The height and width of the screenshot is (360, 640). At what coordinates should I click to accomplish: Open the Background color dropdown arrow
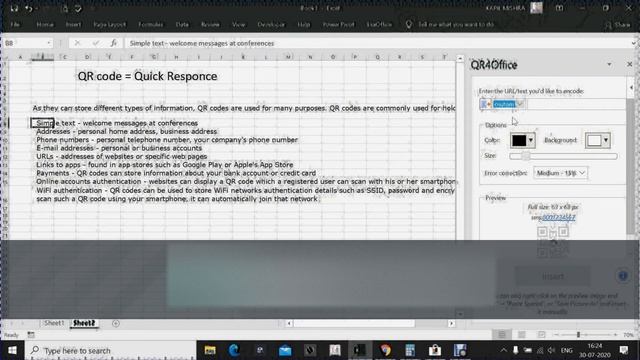click(x=606, y=140)
